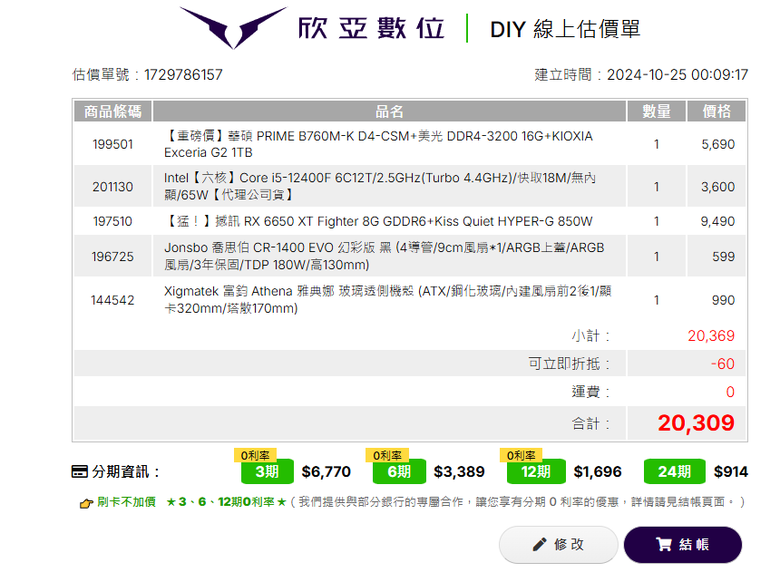Click the credit card icon beside 分期資訊
The width and height of the screenshot is (780, 582).
[80, 472]
